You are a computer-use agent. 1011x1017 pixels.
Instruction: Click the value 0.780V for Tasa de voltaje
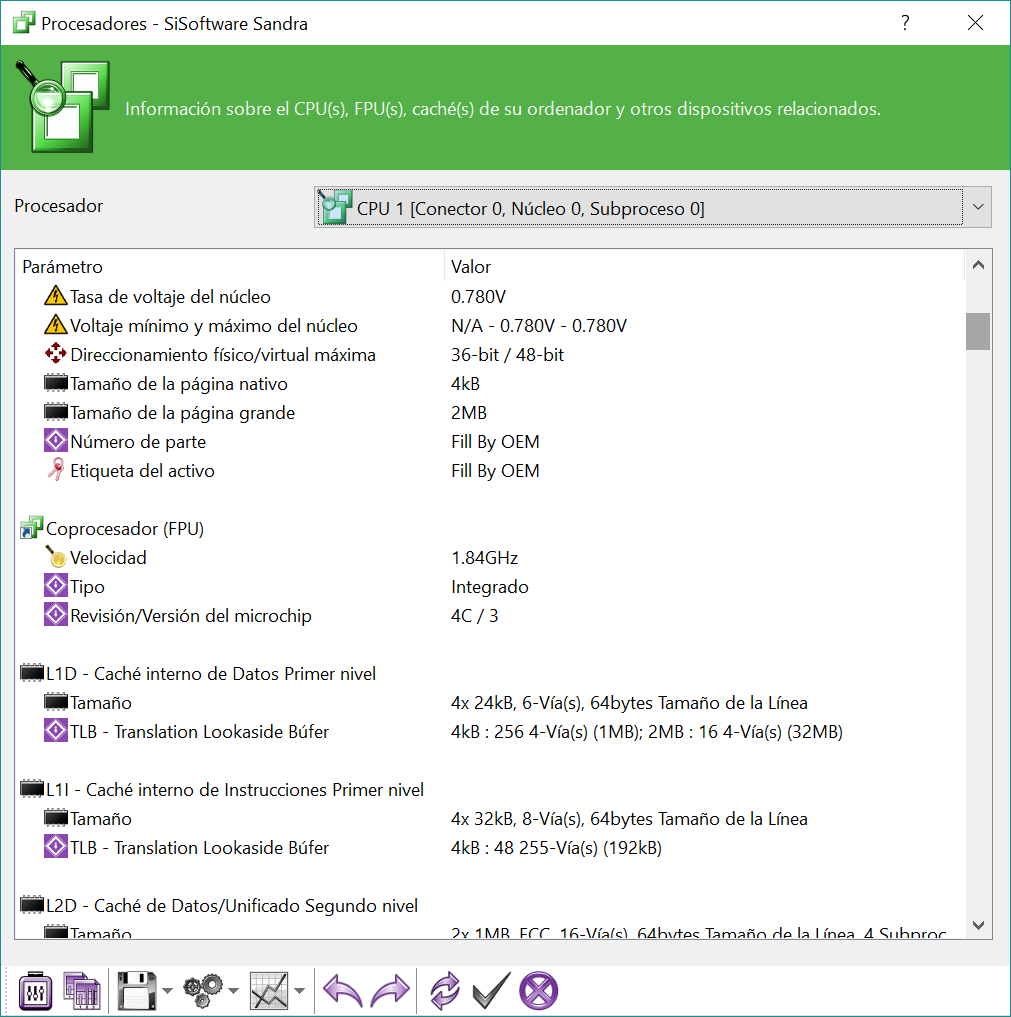478,296
